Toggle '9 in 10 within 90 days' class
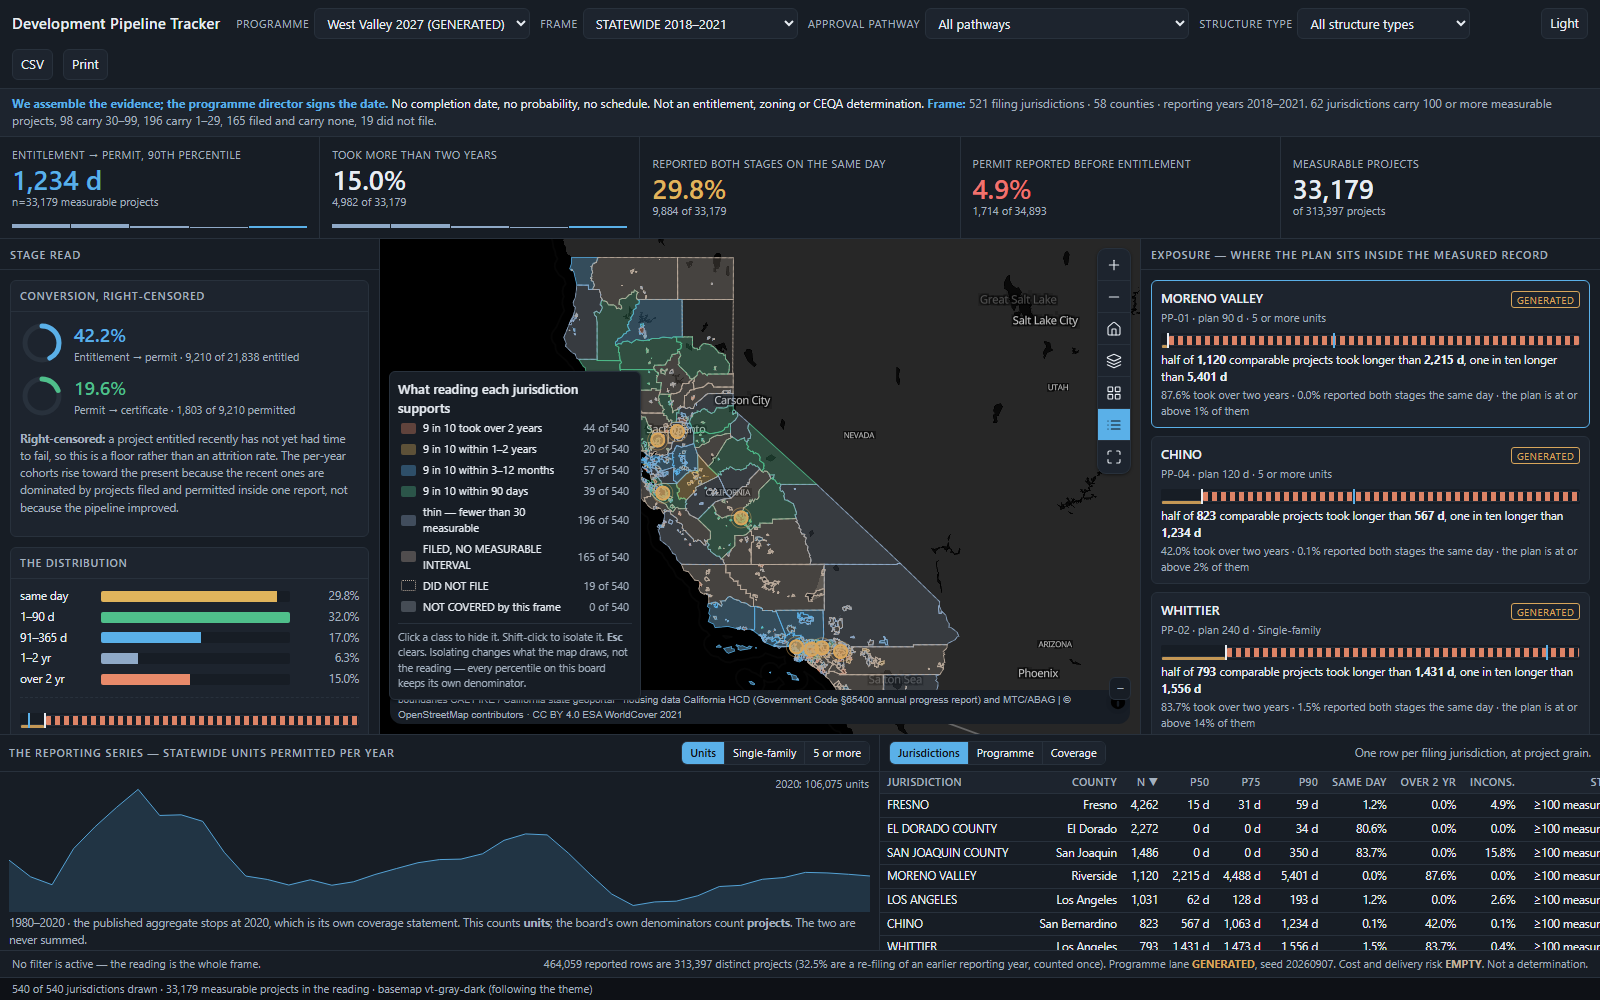This screenshot has width=1600, height=1000. (x=514, y=491)
